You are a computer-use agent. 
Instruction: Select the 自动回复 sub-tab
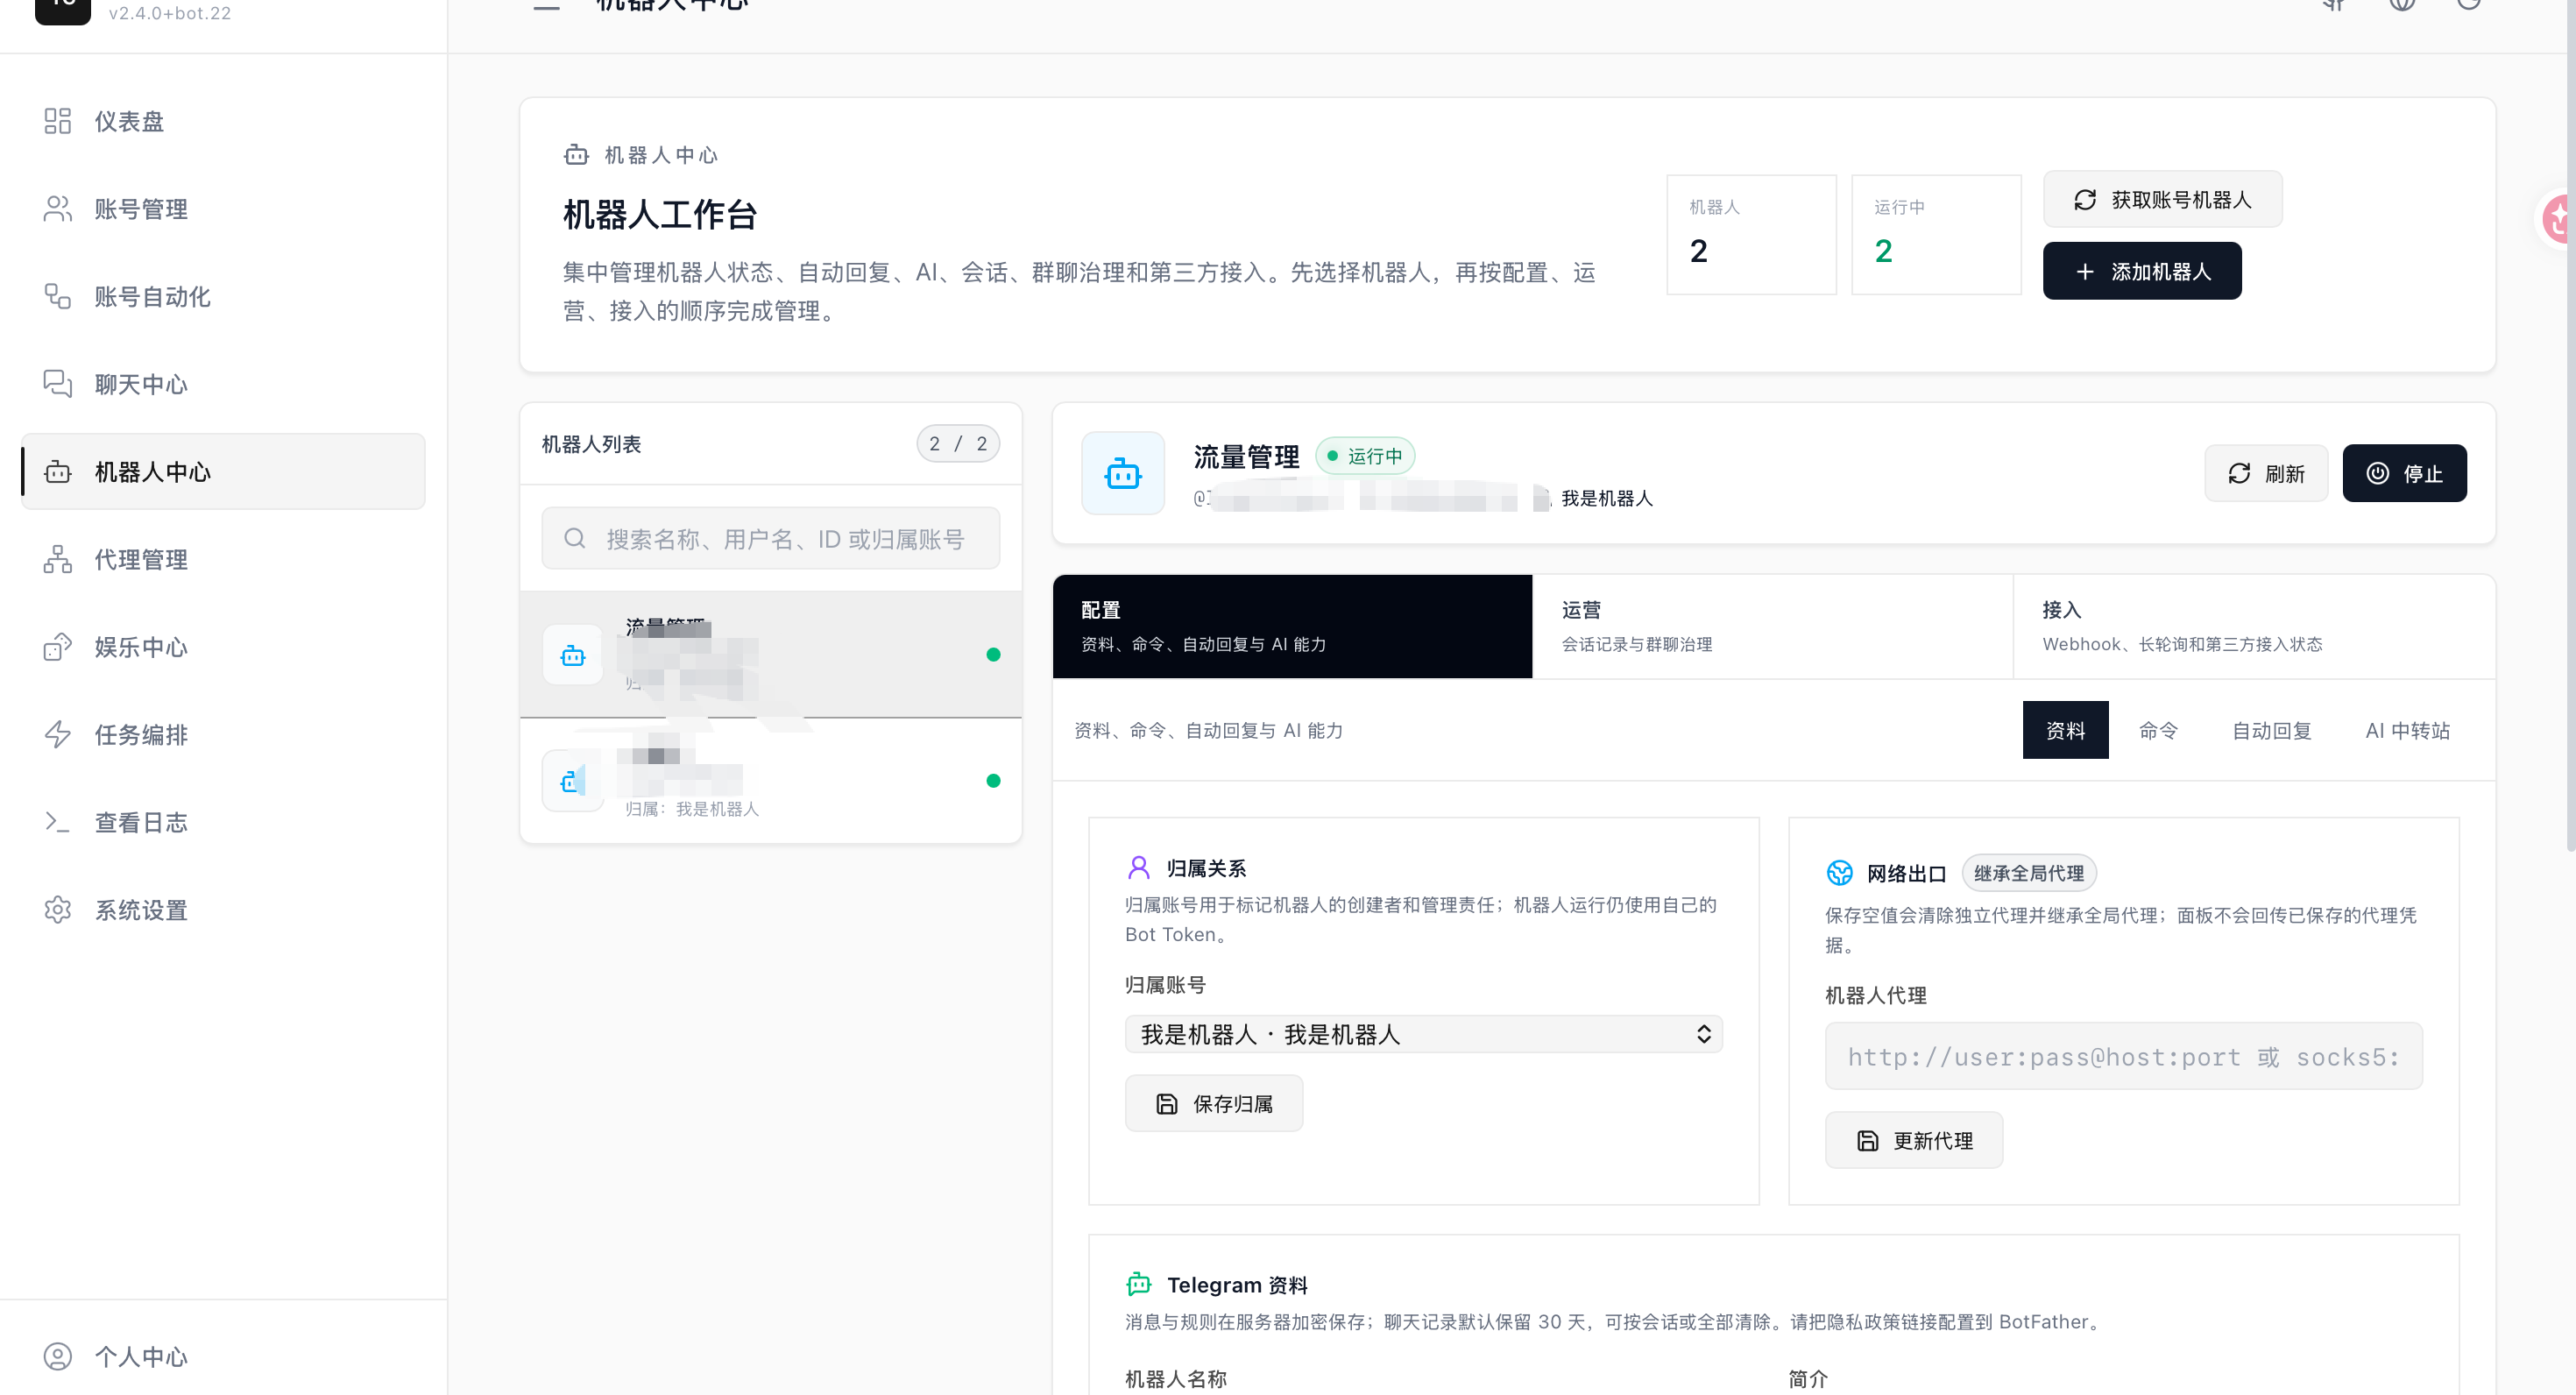2272,731
